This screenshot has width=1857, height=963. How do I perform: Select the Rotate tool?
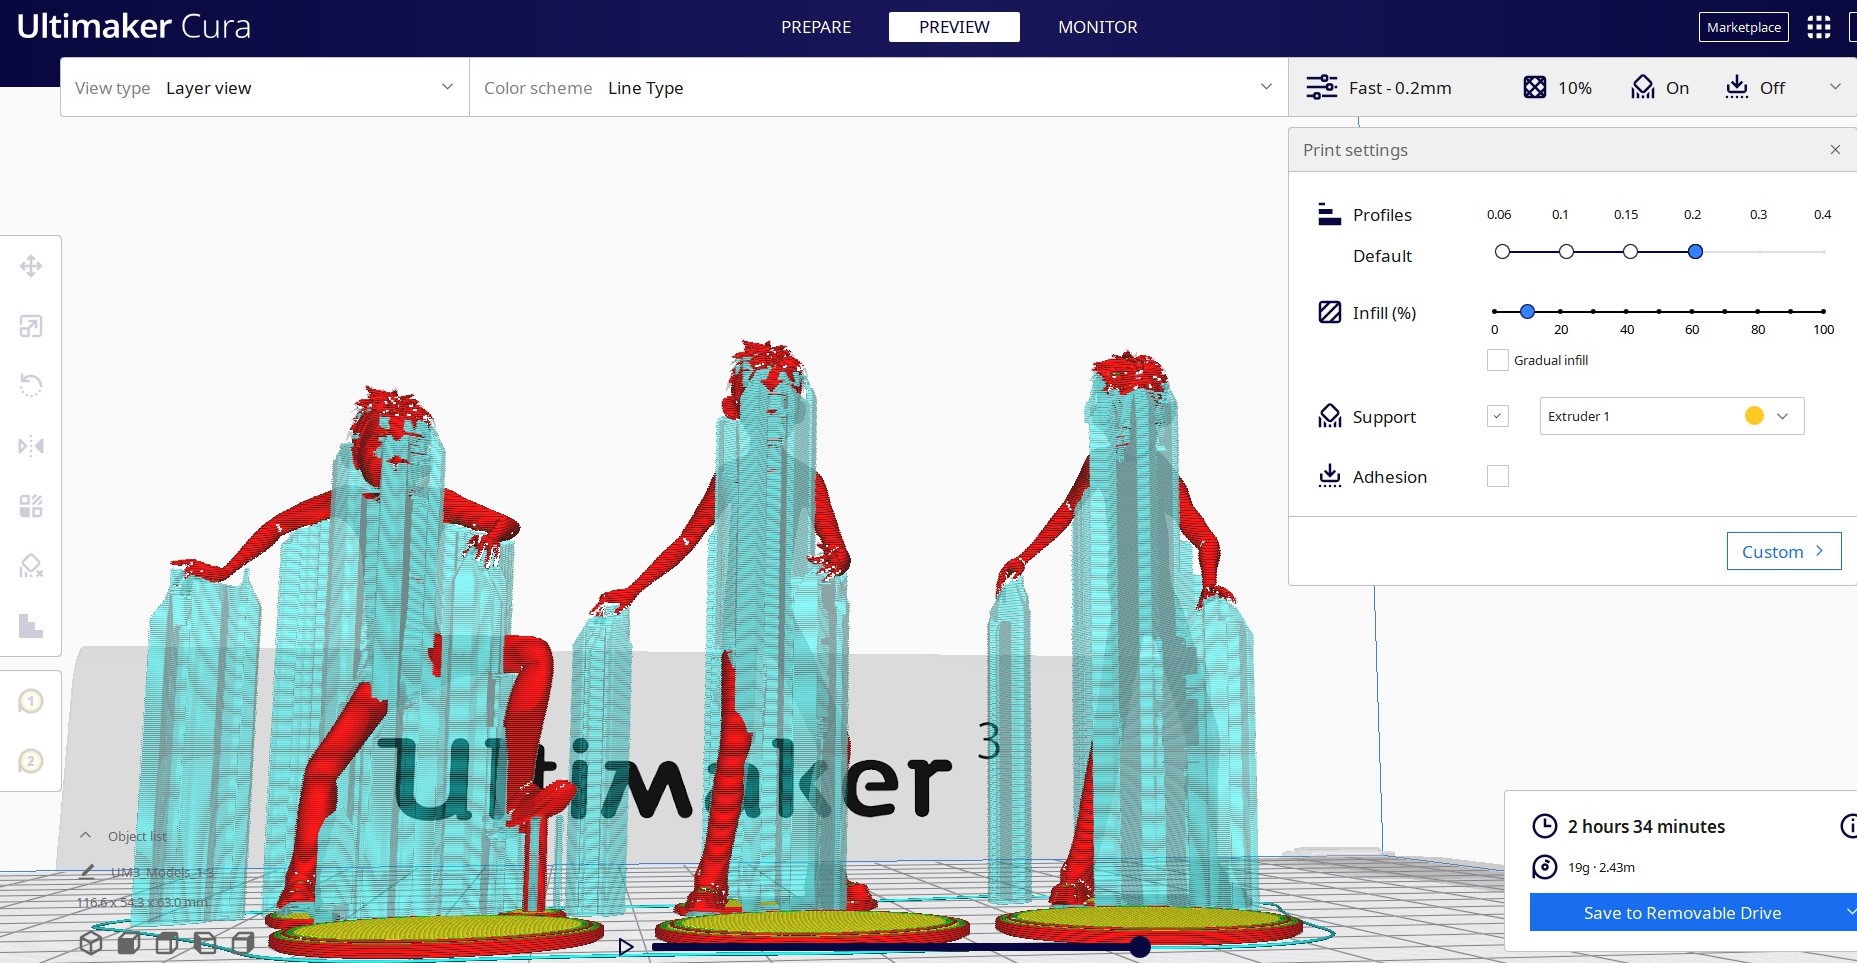pos(31,385)
